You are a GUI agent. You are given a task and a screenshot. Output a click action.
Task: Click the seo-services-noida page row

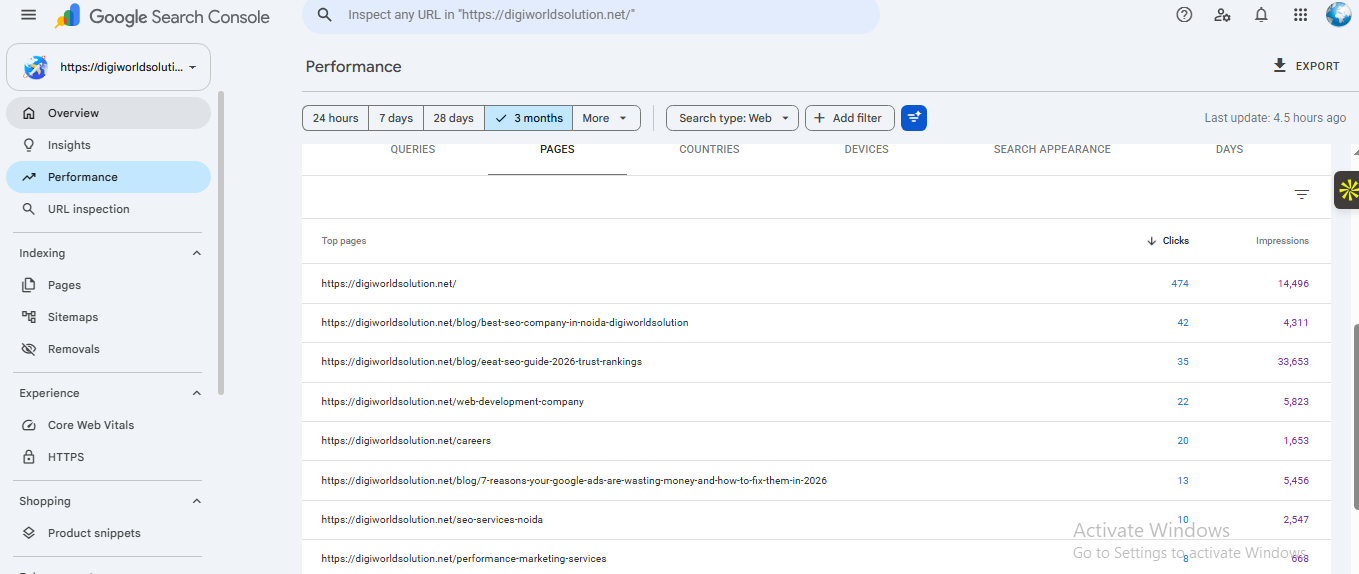tap(816, 520)
